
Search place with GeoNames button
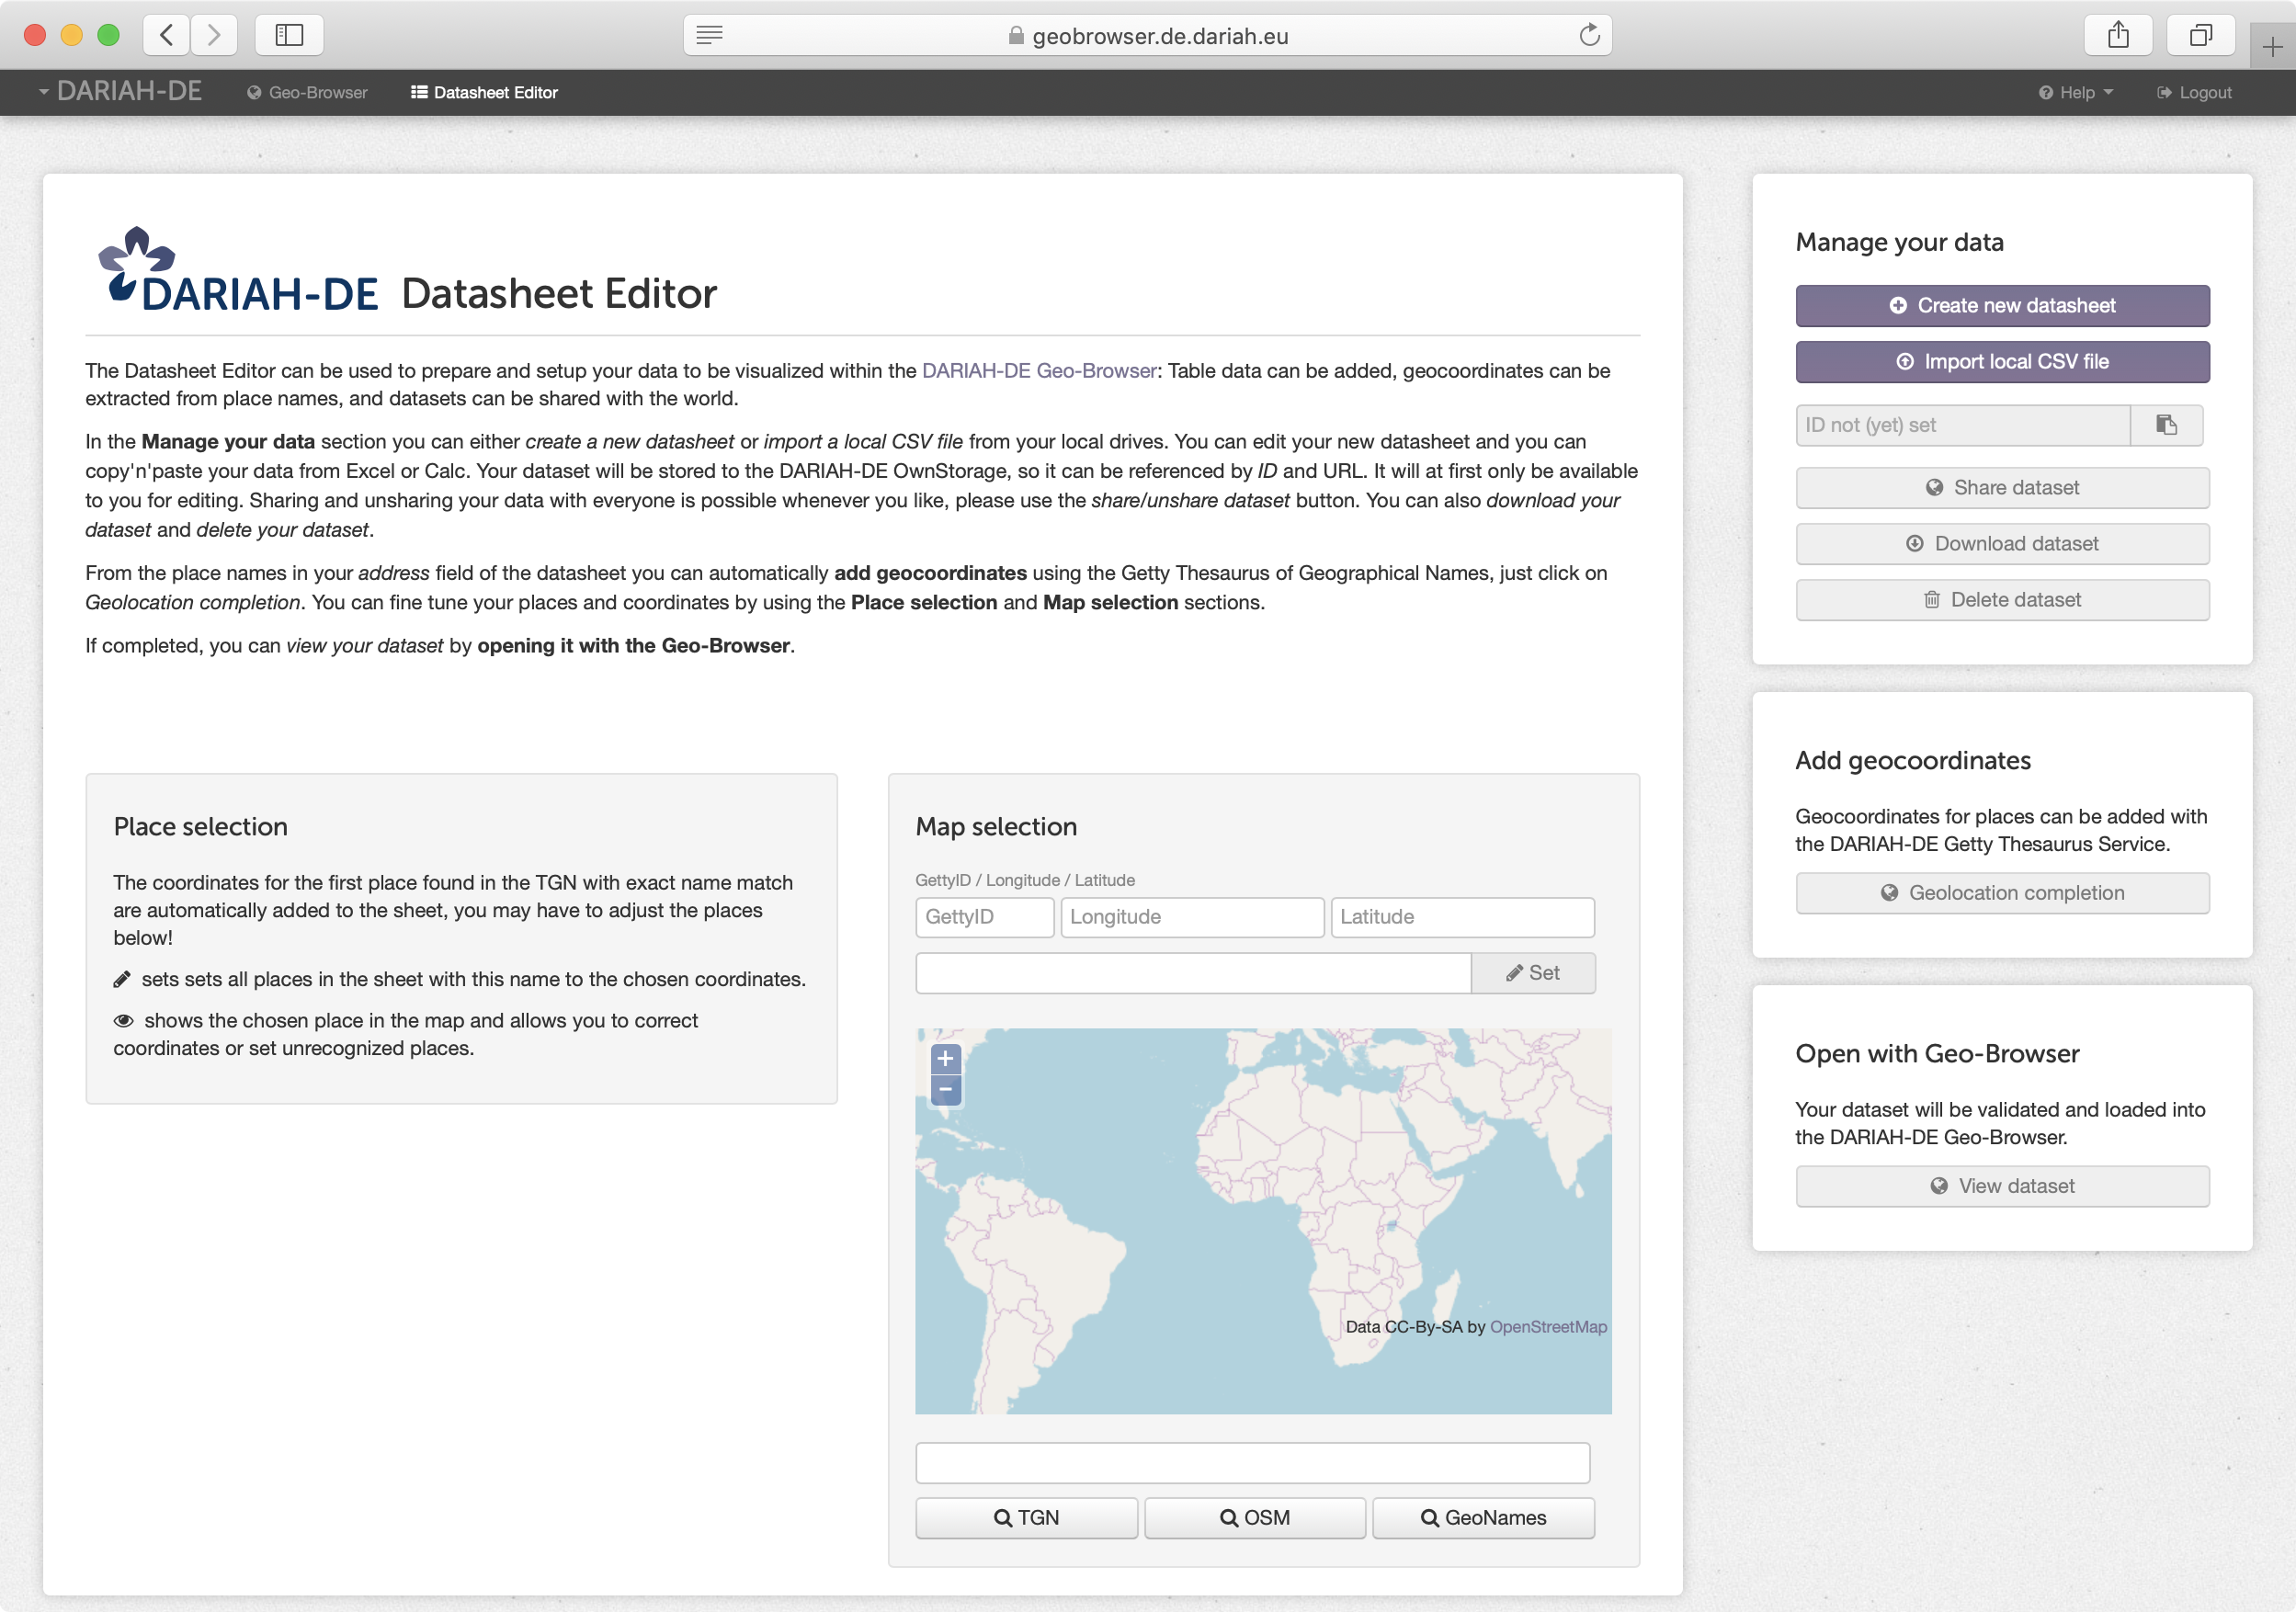(x=1483, y=1518)
